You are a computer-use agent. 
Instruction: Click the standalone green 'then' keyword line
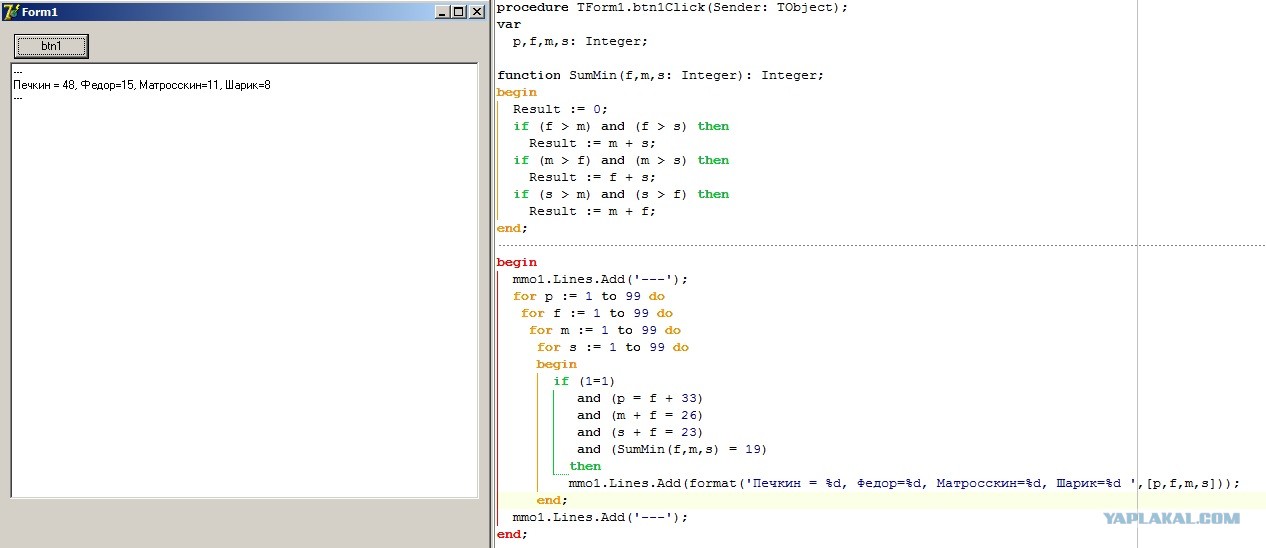tap(585, 466)
